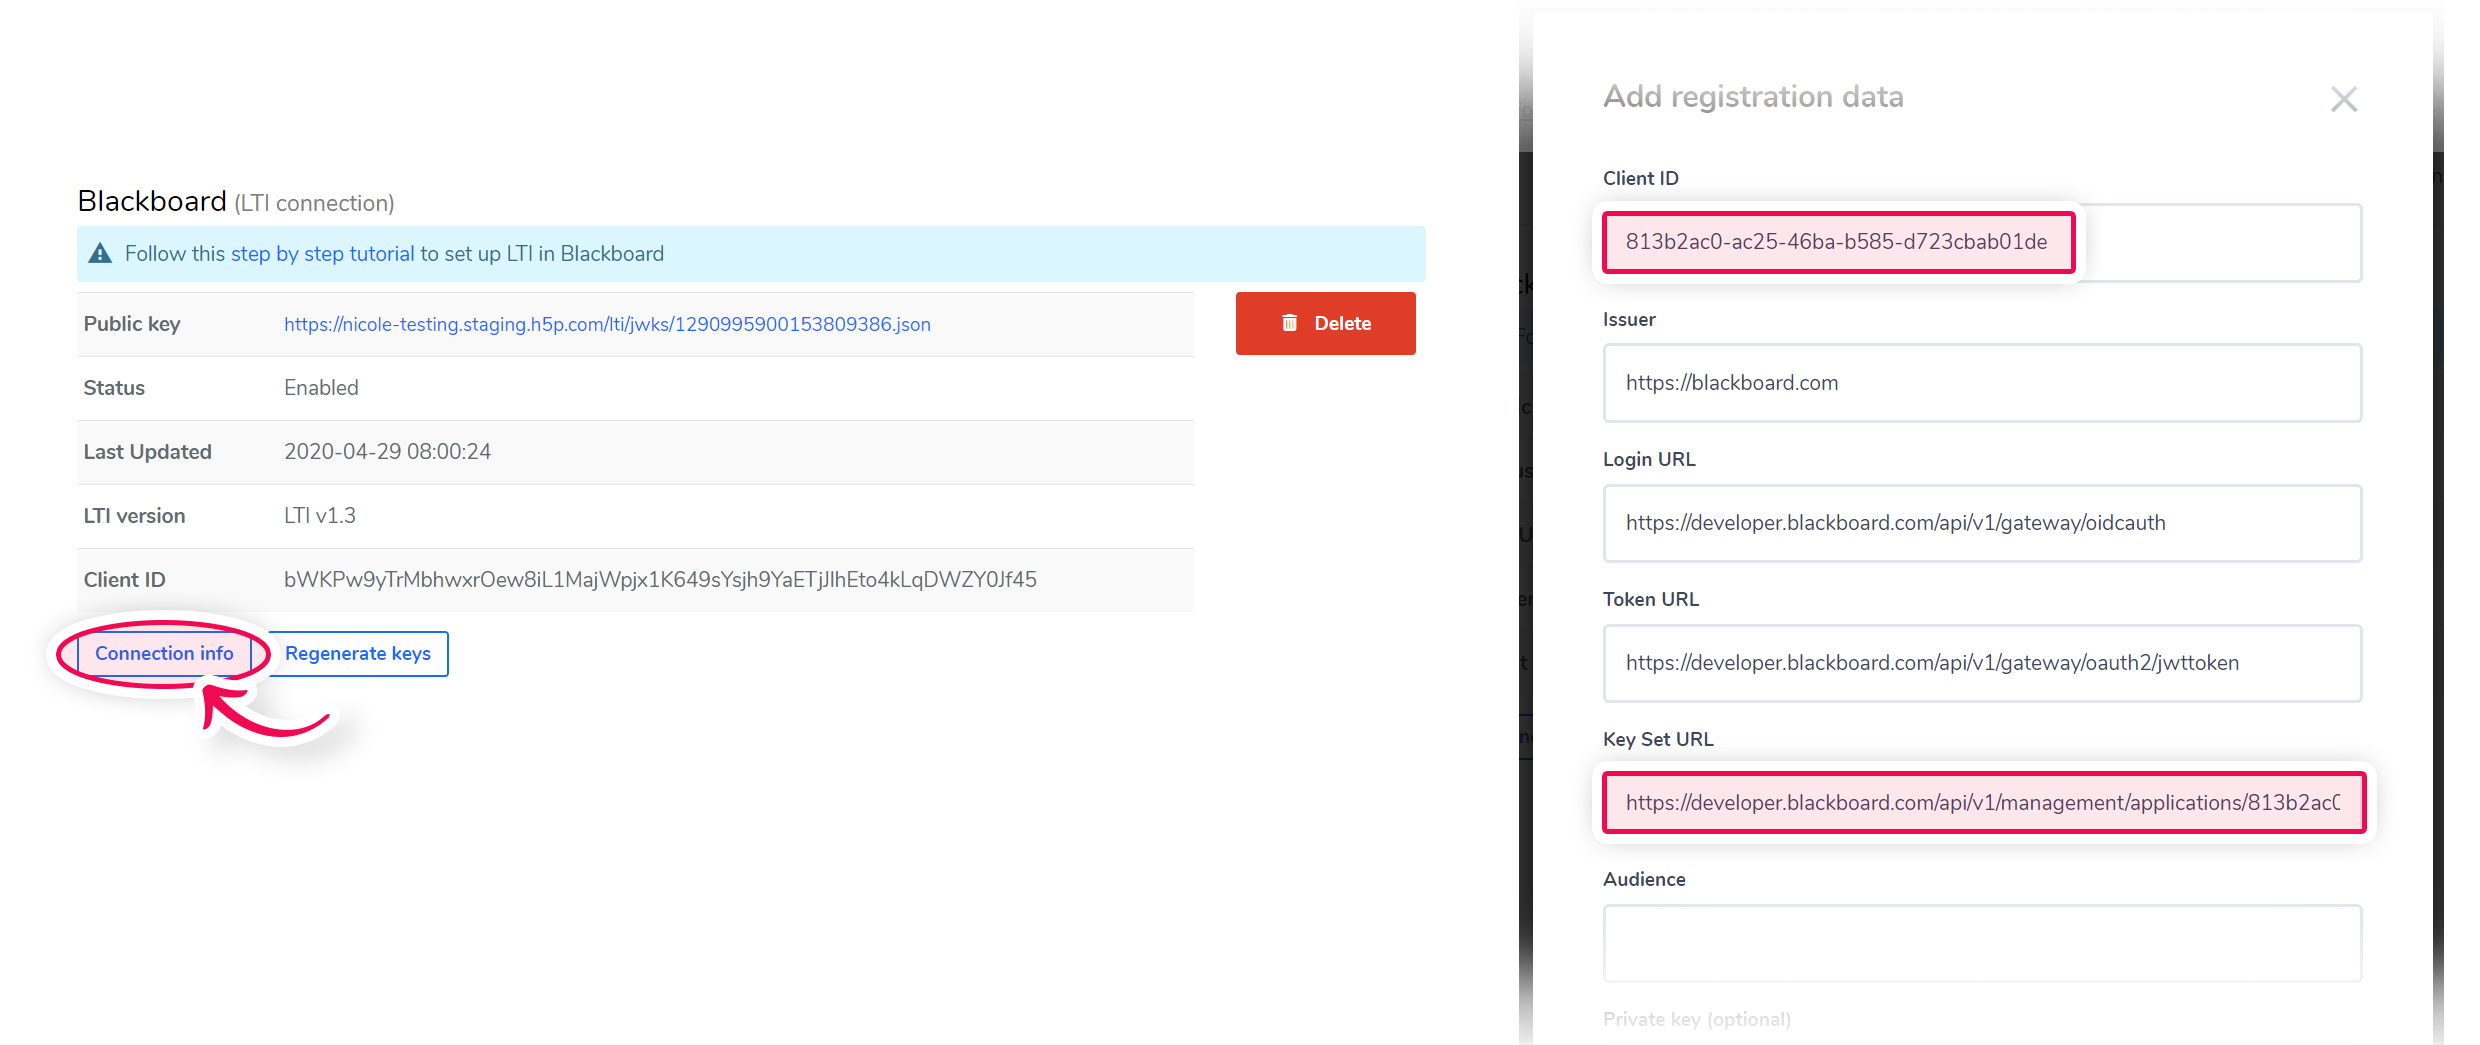The height and width of the screenshot is (1045, 2480).
Task: Click the Enabled status value
Action: click(x=321, y=388)
